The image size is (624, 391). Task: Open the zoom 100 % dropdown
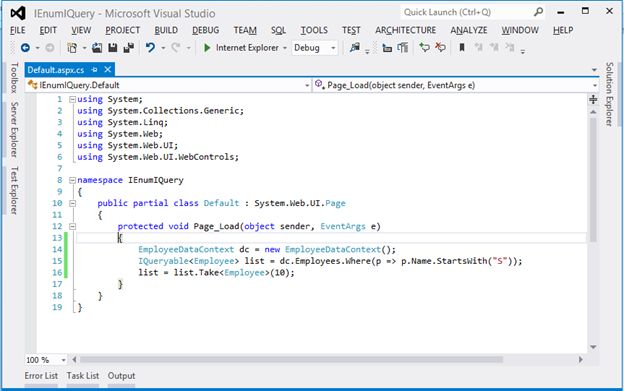63,360
